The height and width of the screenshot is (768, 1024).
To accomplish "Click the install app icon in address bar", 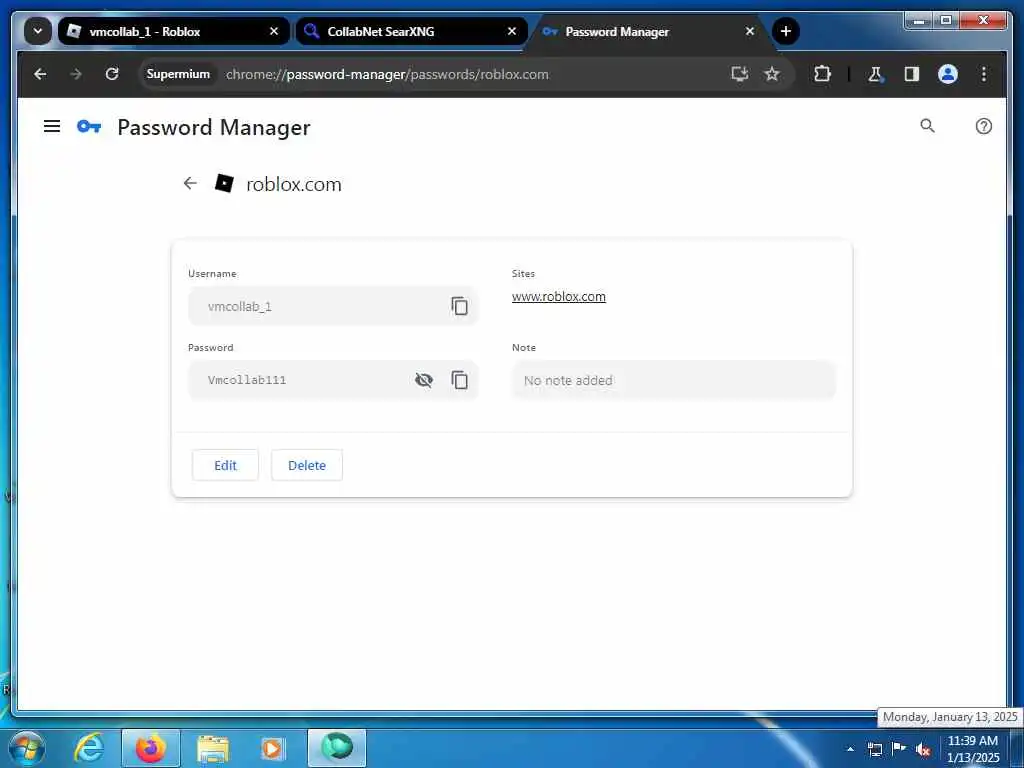I will 739,74.
